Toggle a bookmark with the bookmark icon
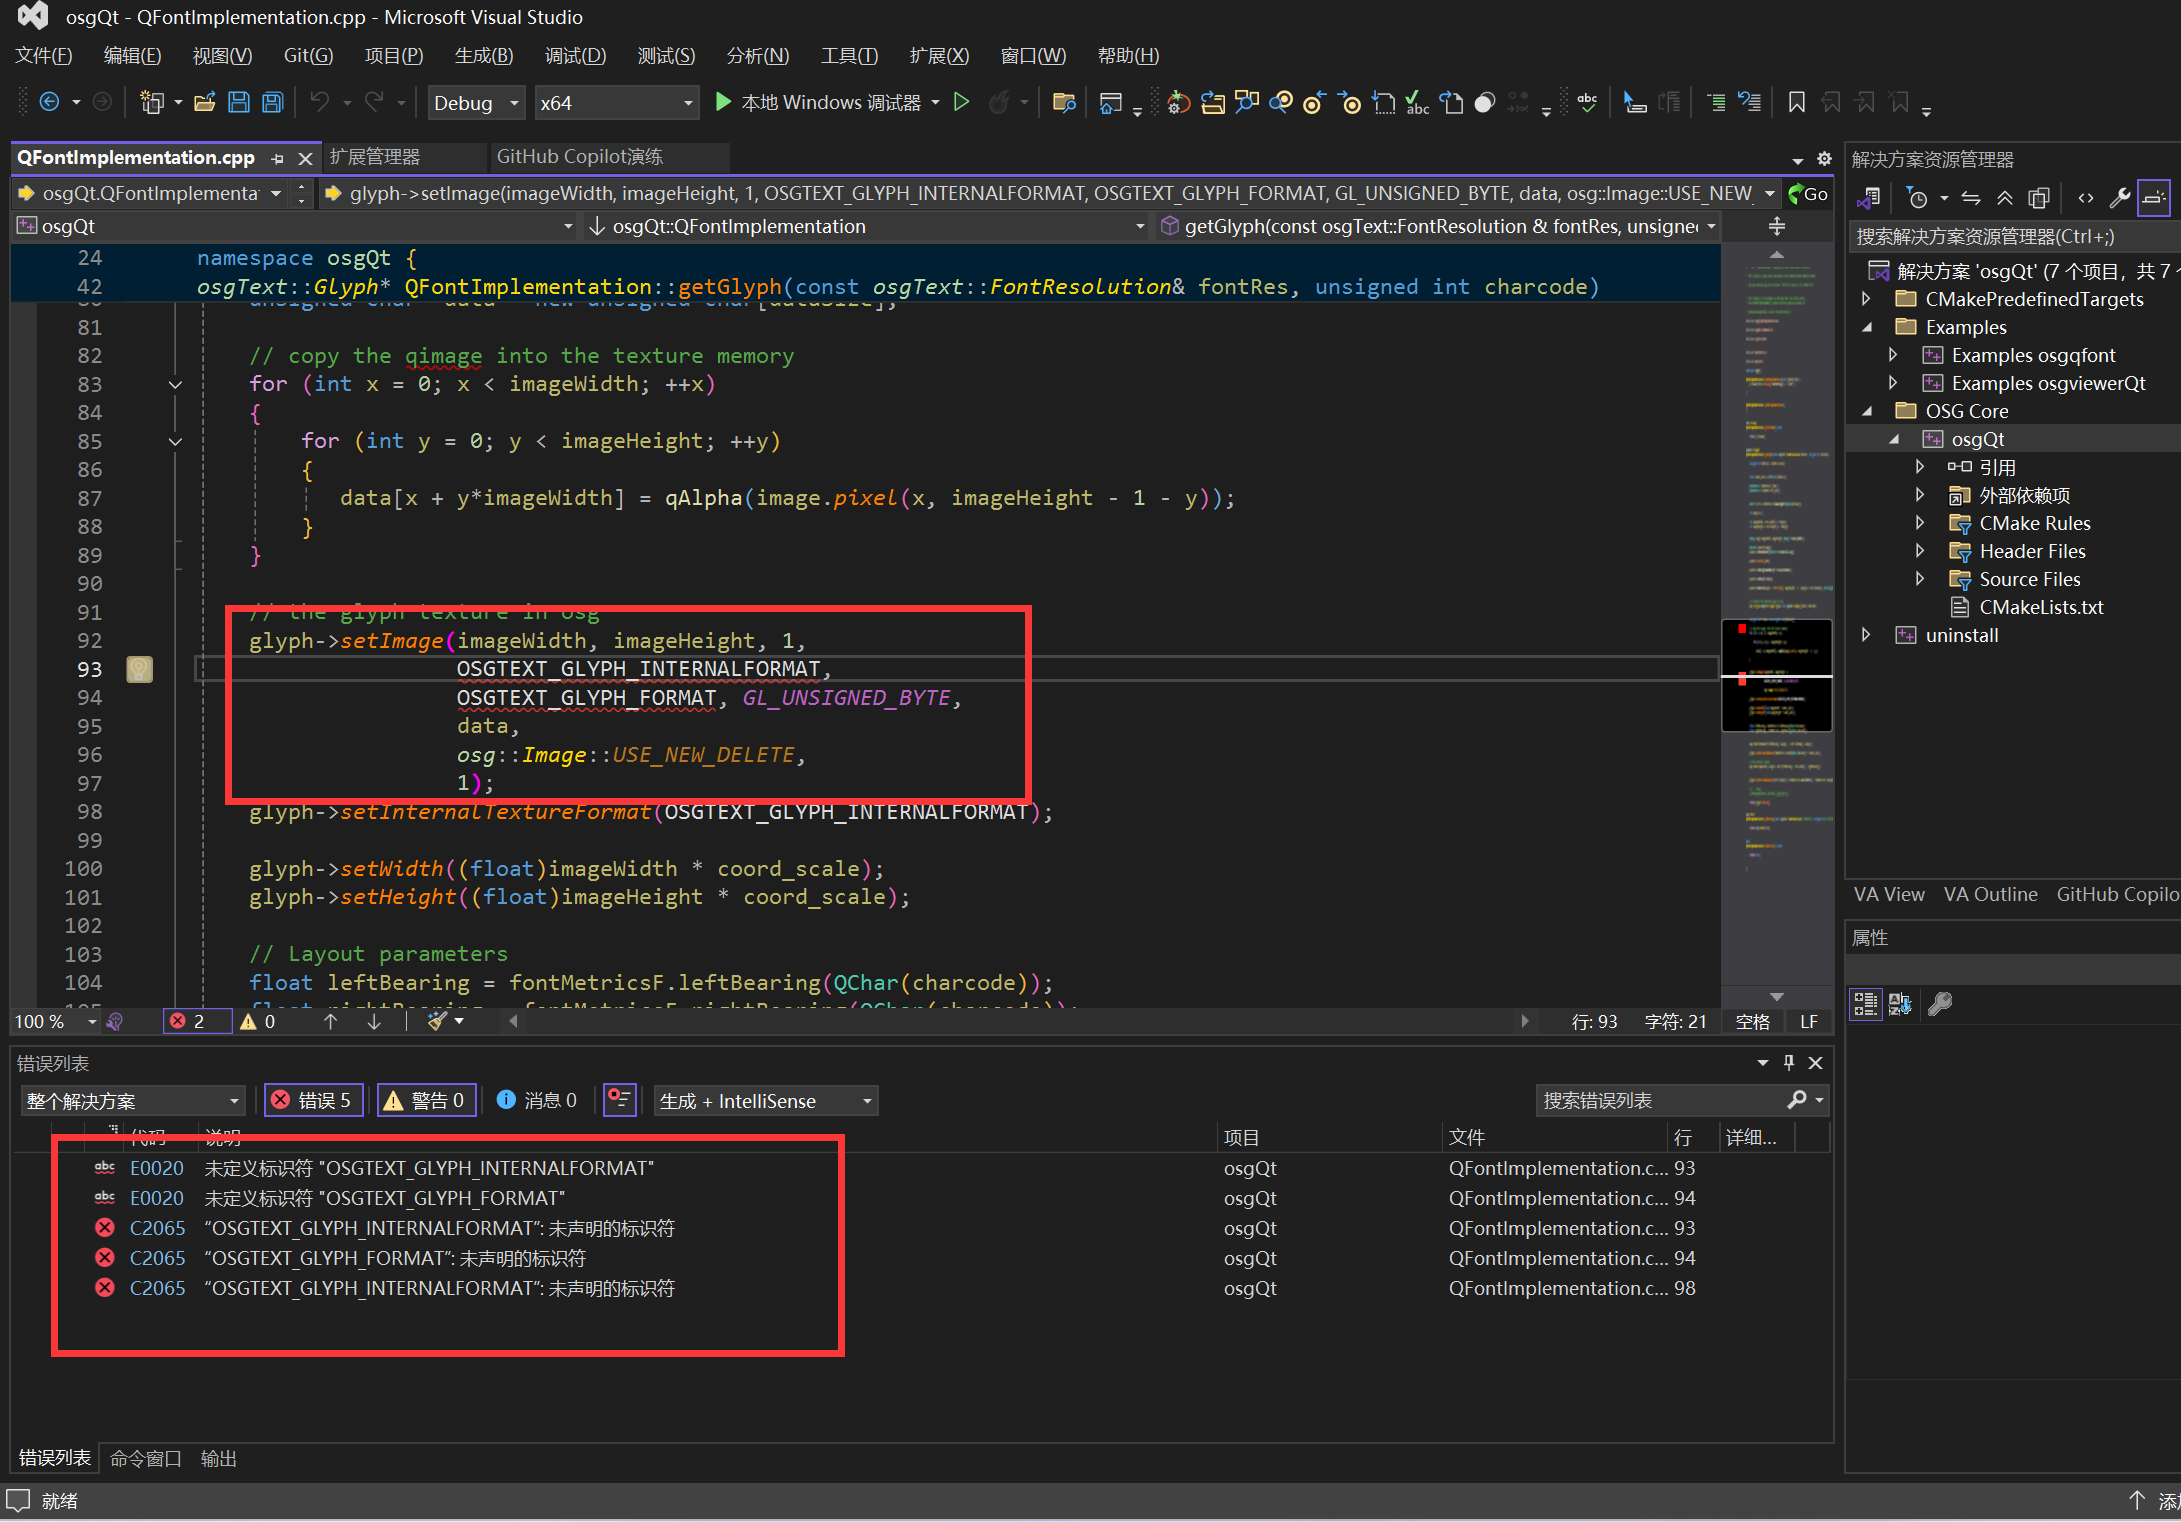Screen dimensions: 2181x1522 [1796, 102]
